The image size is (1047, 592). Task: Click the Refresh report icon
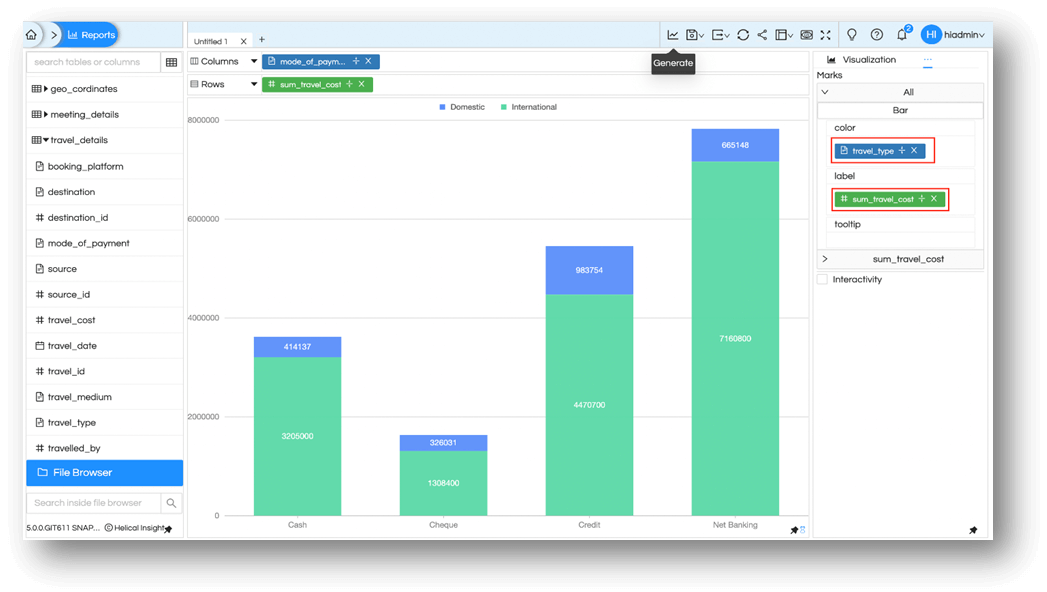tap(743, 35)
